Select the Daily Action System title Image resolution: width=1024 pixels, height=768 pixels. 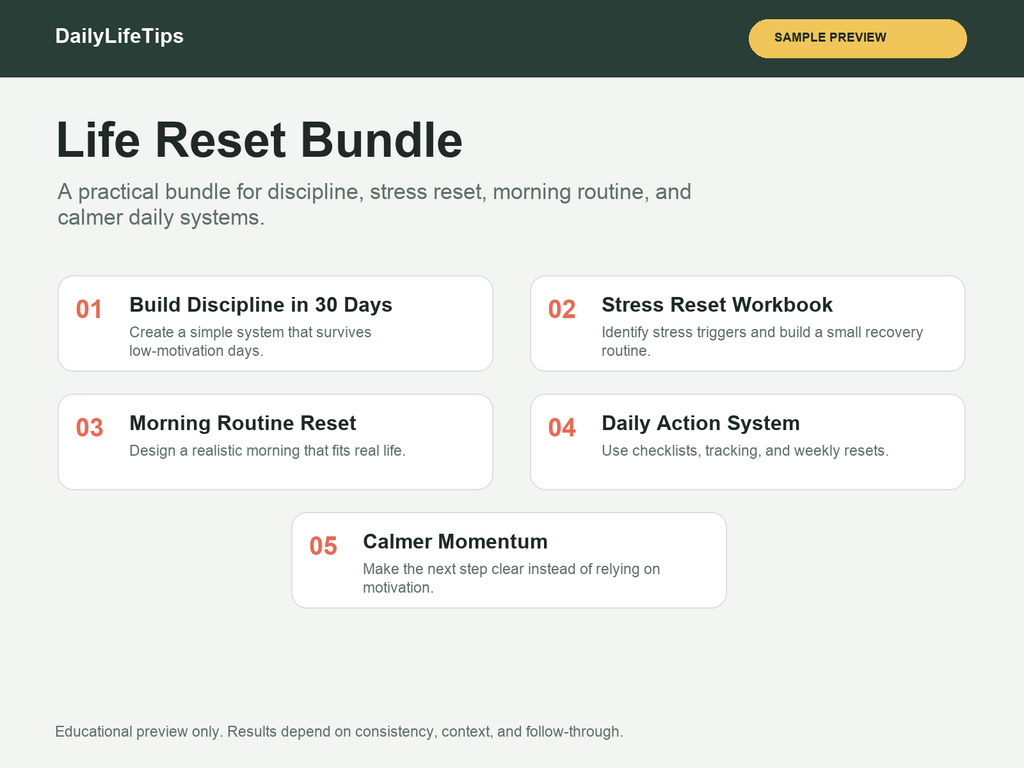pyautogui.click(x=700, y=423)
